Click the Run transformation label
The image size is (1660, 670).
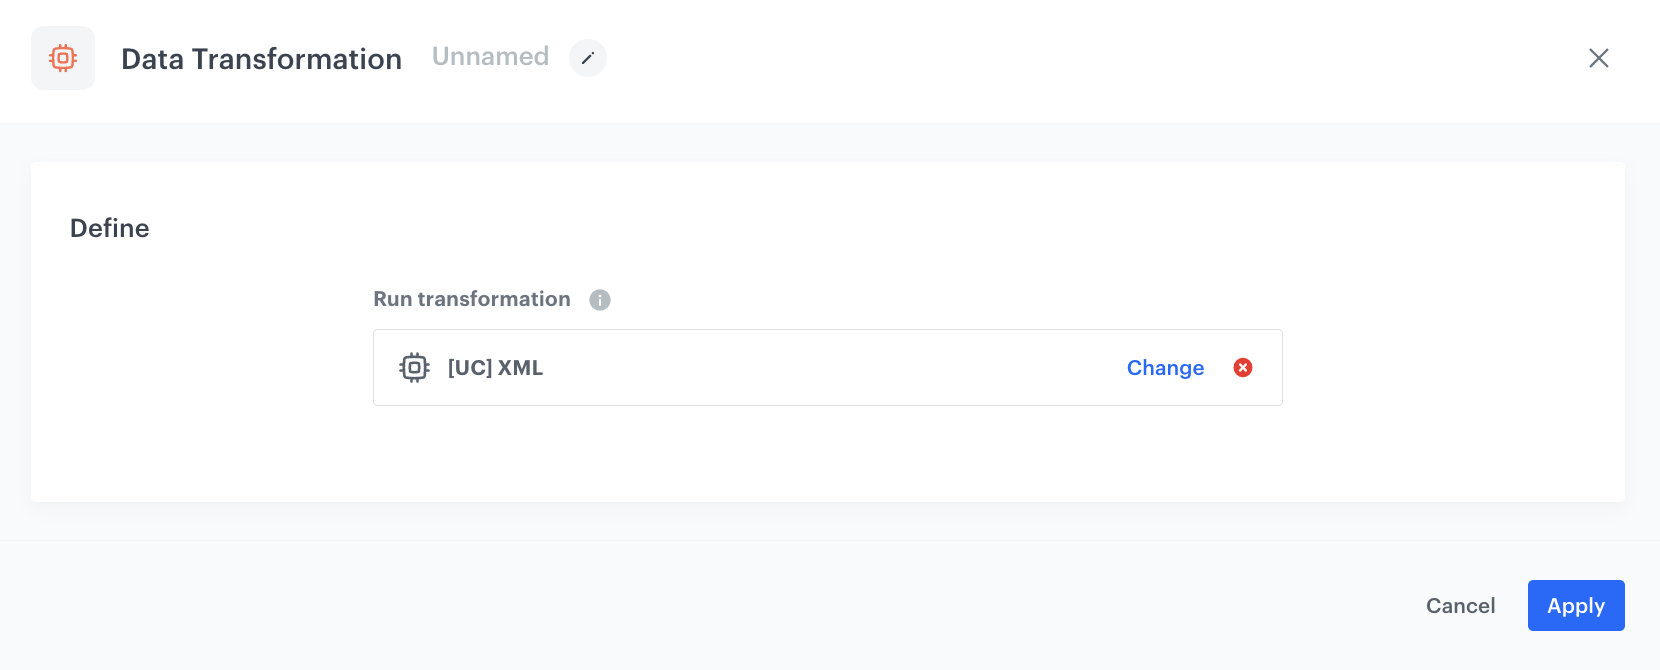(471, 299)
